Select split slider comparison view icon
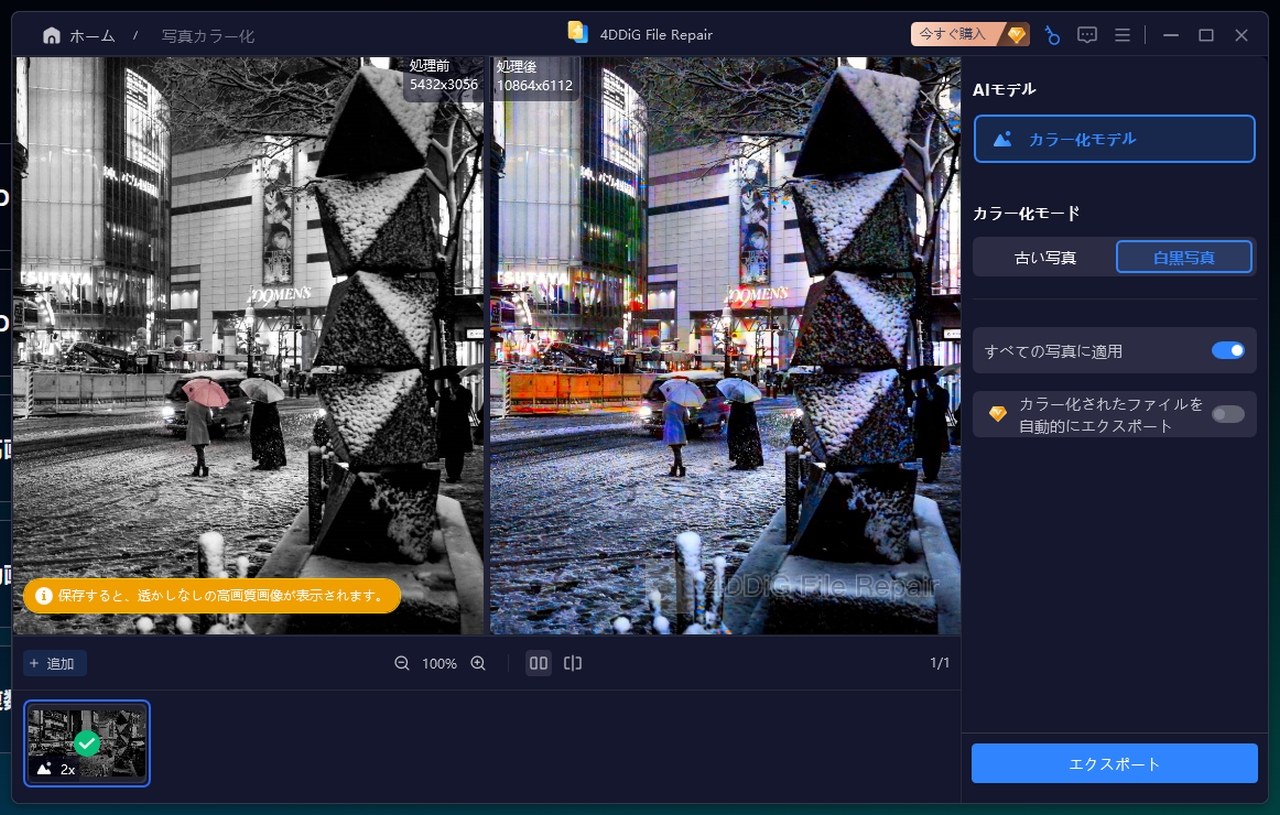This screenshot has width=1280, height=815. (x=573, y=663)
